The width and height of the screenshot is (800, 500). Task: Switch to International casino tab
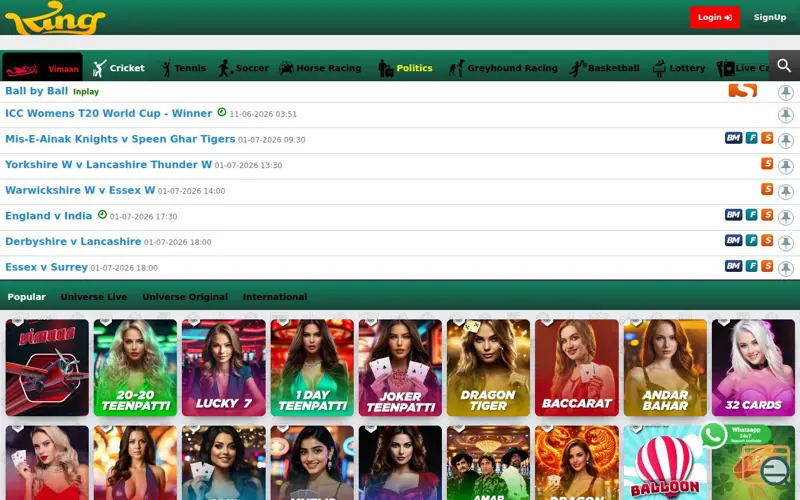tap(275, 296)
